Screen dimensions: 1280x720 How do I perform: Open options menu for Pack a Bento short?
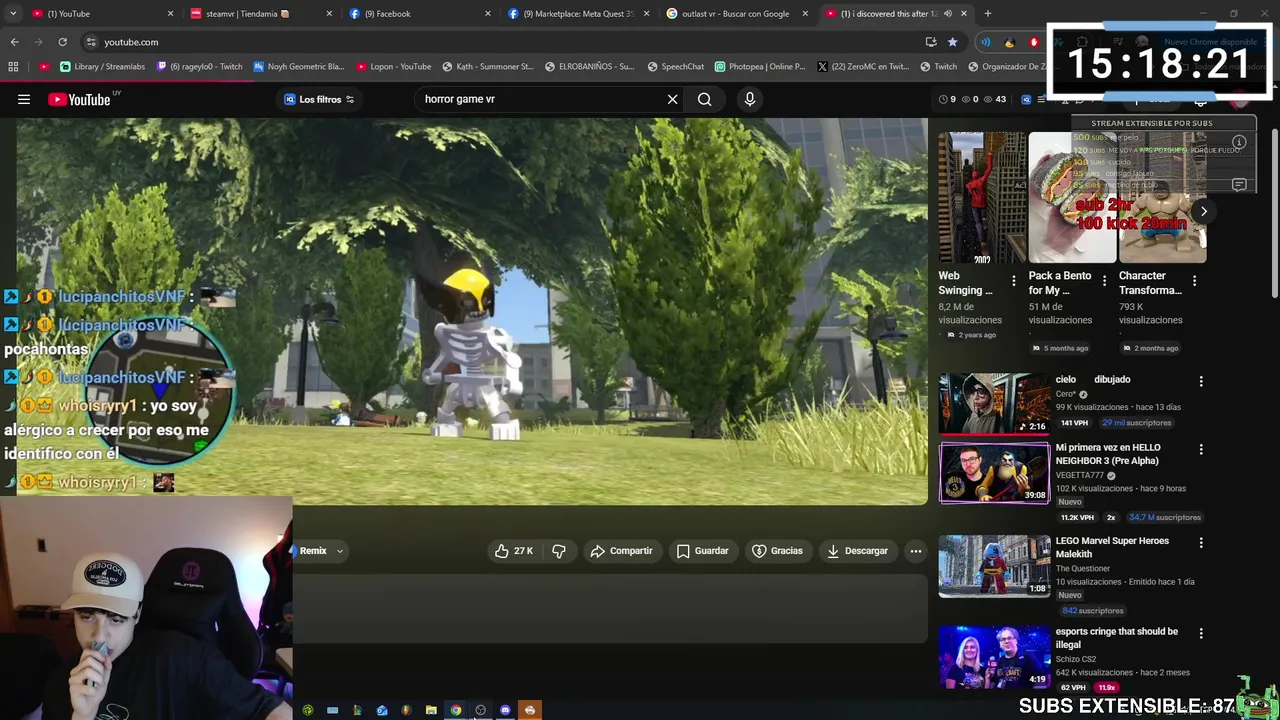(x=1104, y=281)
